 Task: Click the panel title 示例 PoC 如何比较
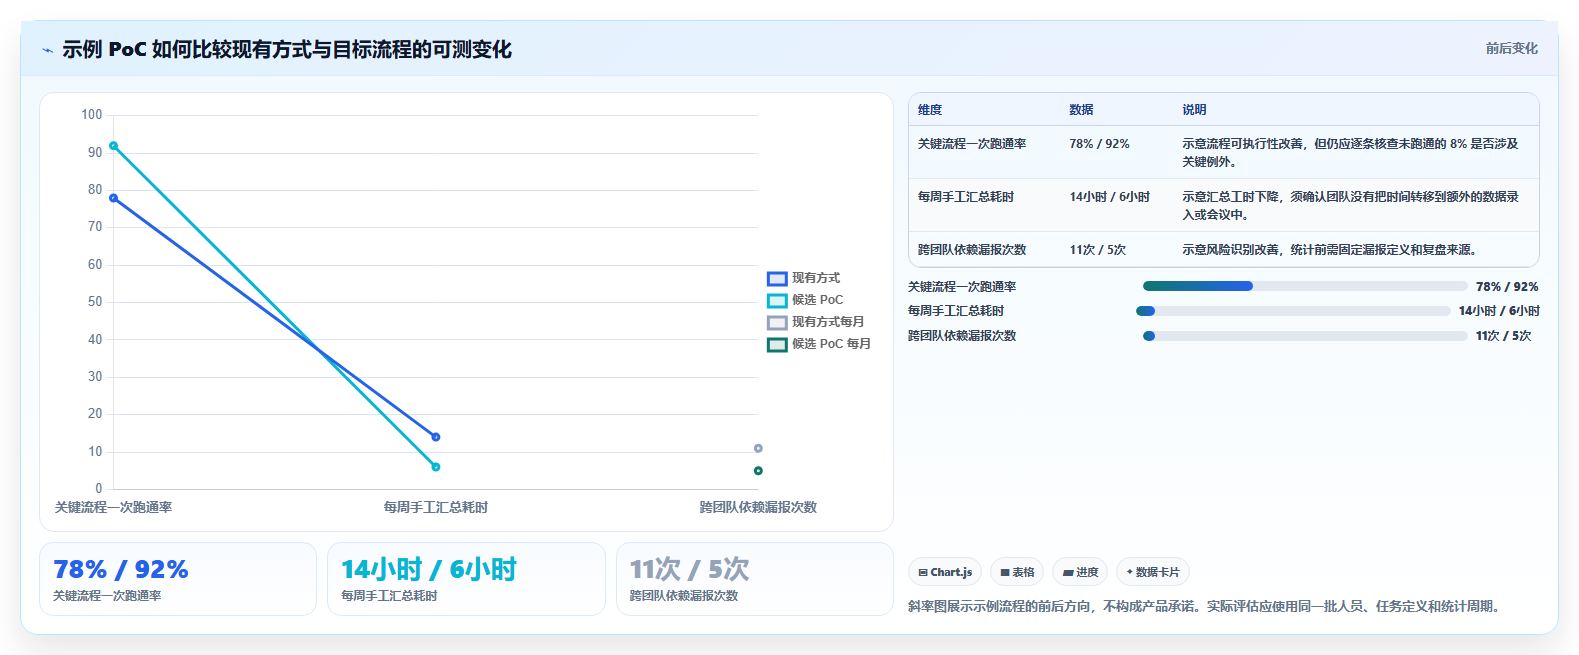point(287,49)
